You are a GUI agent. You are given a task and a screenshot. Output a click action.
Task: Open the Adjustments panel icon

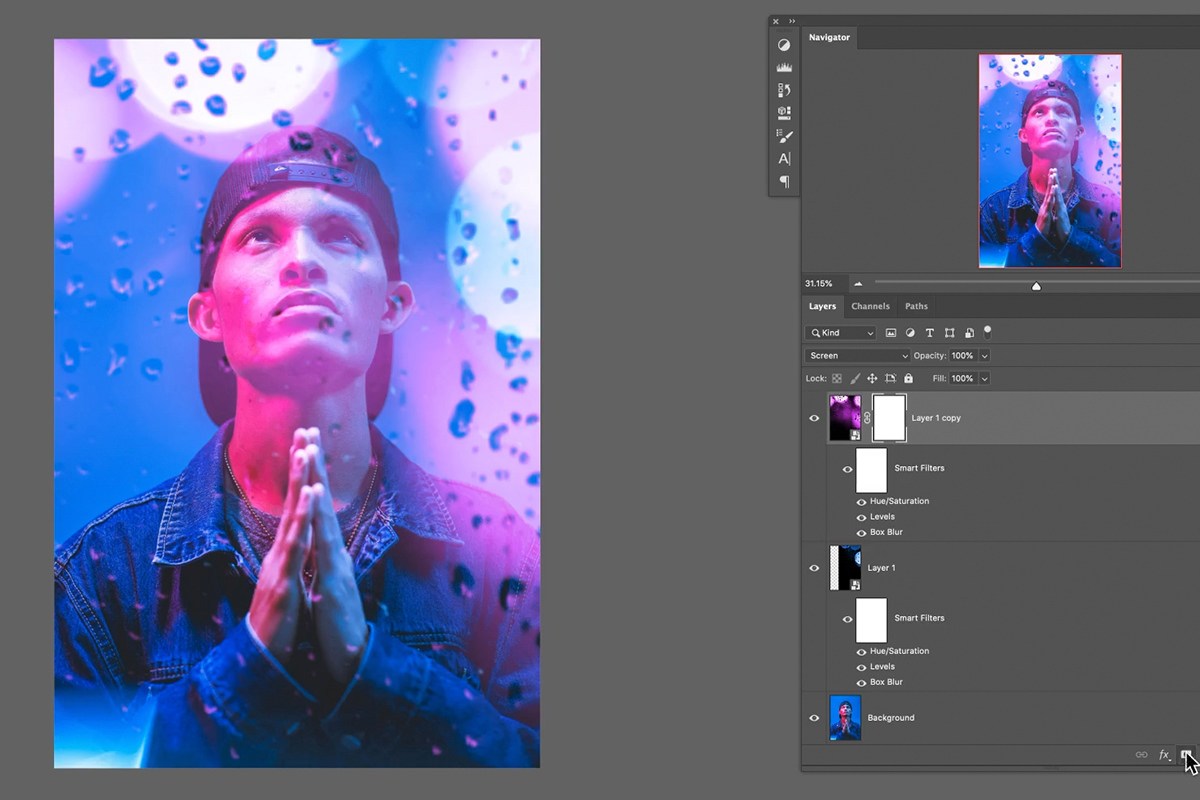[784, 45]
